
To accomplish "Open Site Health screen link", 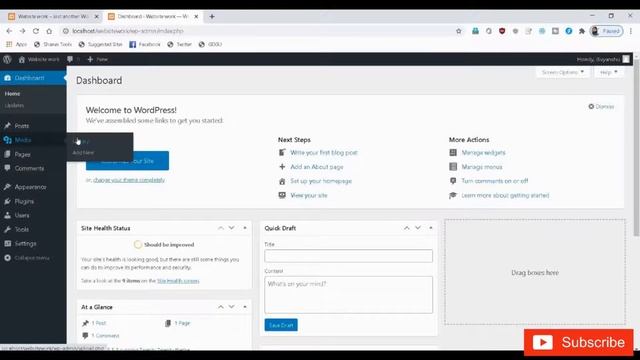I will [178, 281].
